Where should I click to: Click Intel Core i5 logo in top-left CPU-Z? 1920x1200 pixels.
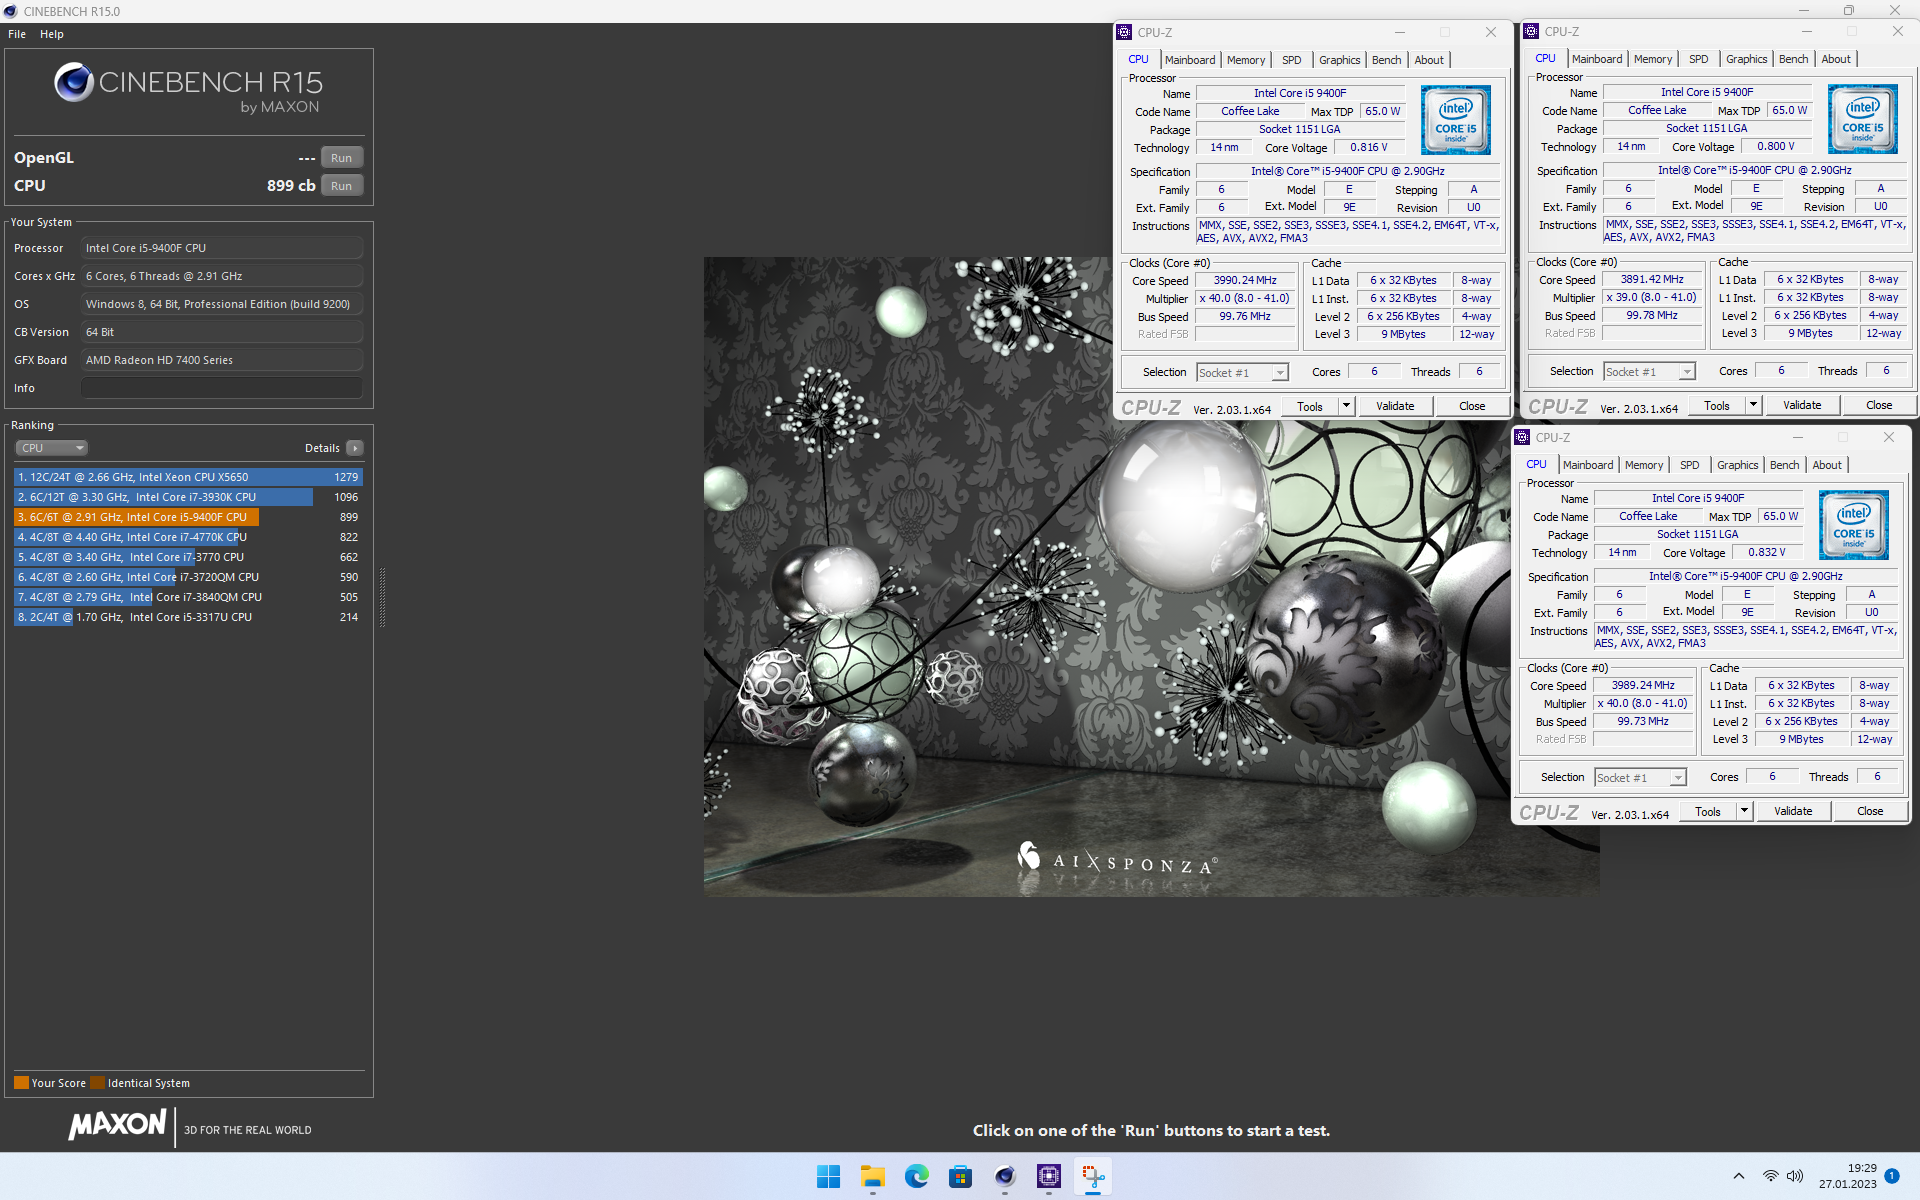[x=1456, y=120]
